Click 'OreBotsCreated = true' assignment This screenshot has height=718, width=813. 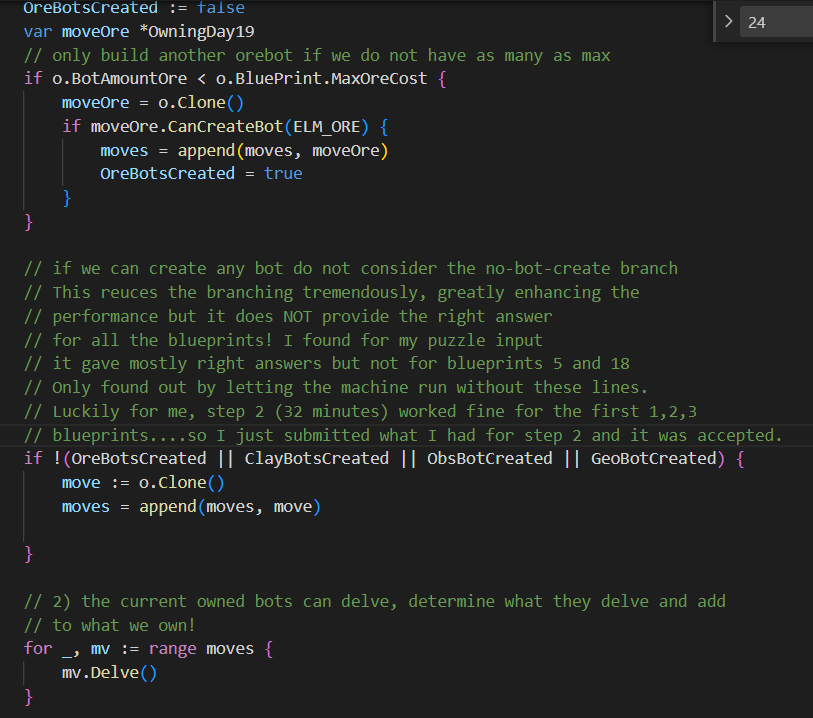pyautogui.click(x=201, y=174)
